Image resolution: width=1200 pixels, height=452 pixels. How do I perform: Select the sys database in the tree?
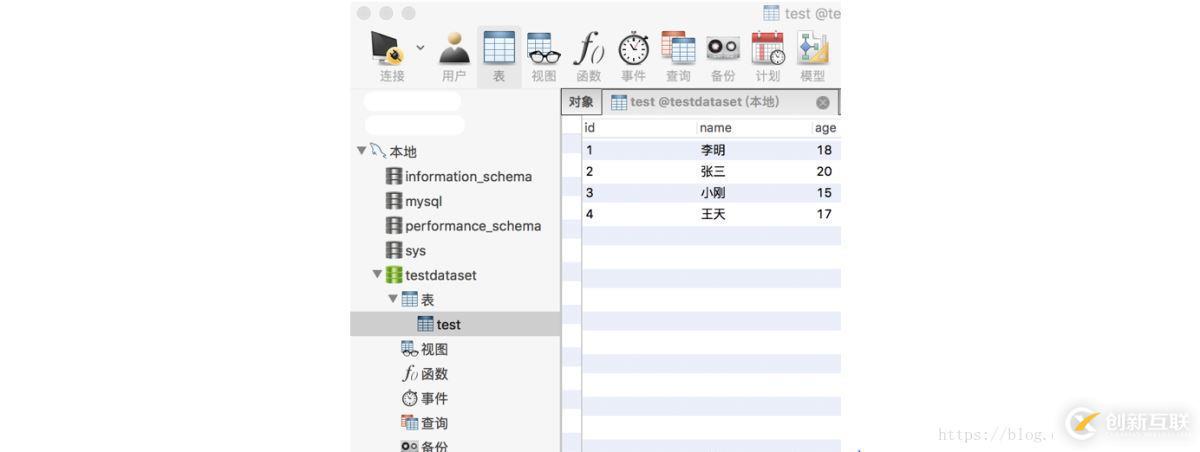pyautogui.click(x=415, y=250)
